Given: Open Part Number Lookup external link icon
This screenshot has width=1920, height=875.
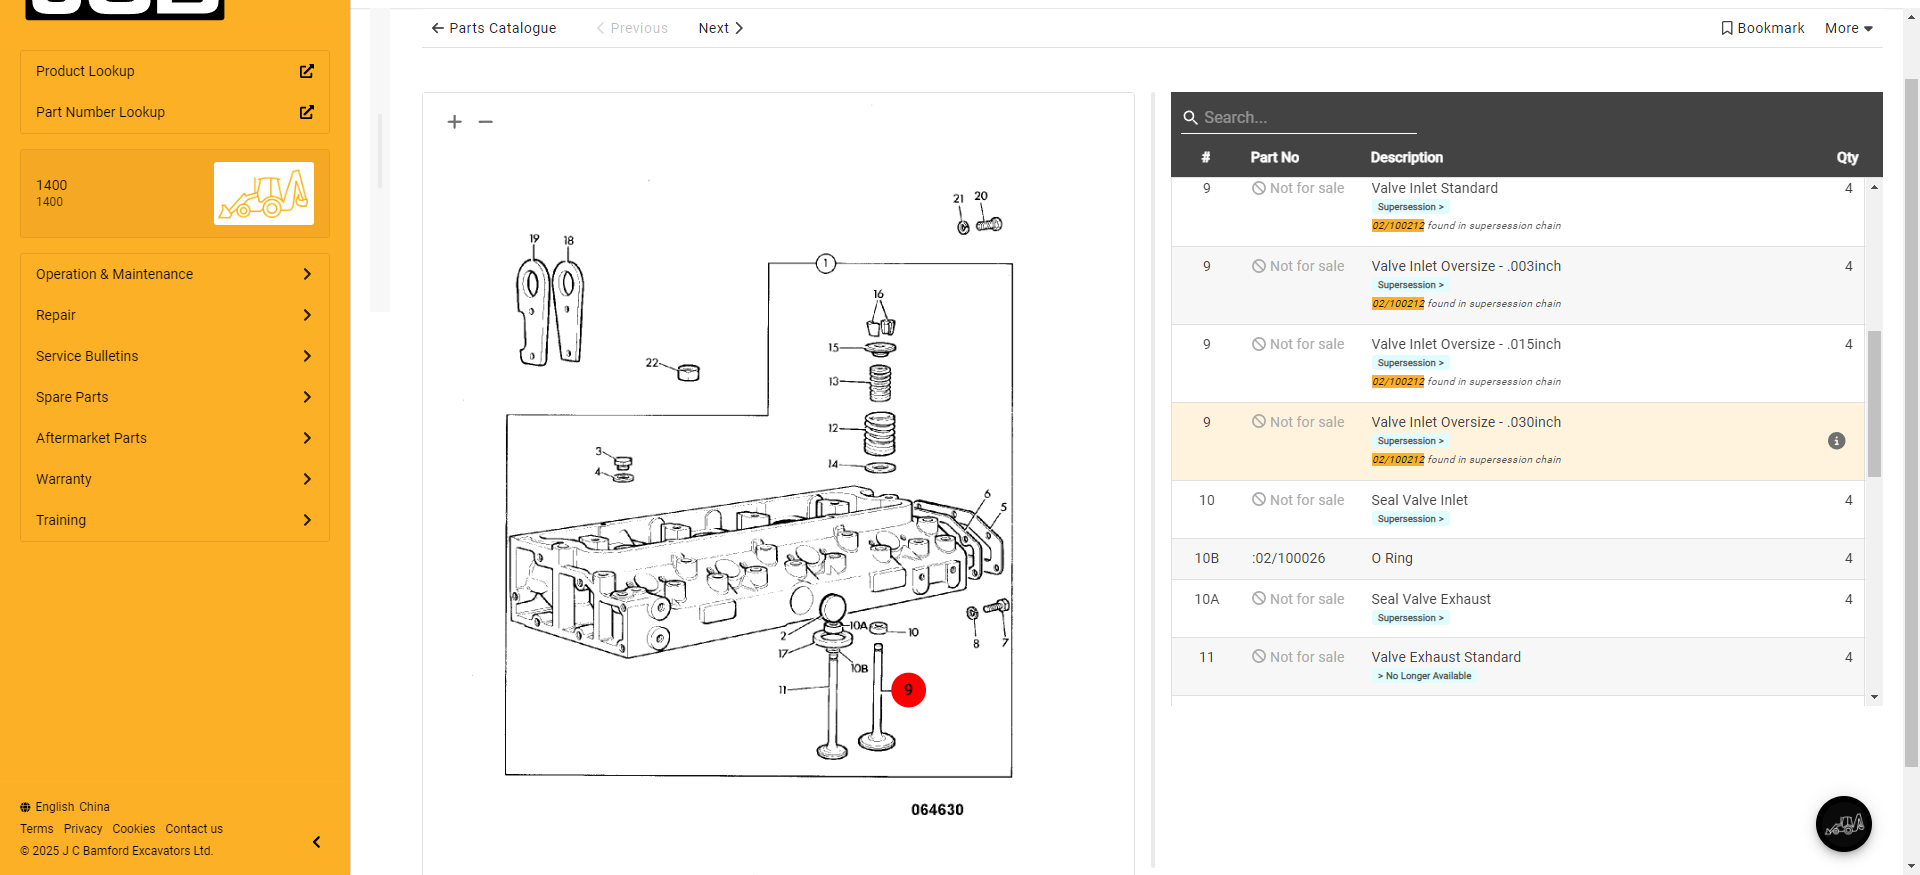Looking at the screenshot, I should pos(307,112).
